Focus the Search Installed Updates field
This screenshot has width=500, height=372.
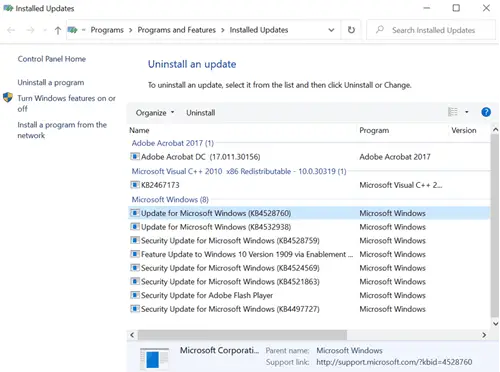[x=431, y=30]
